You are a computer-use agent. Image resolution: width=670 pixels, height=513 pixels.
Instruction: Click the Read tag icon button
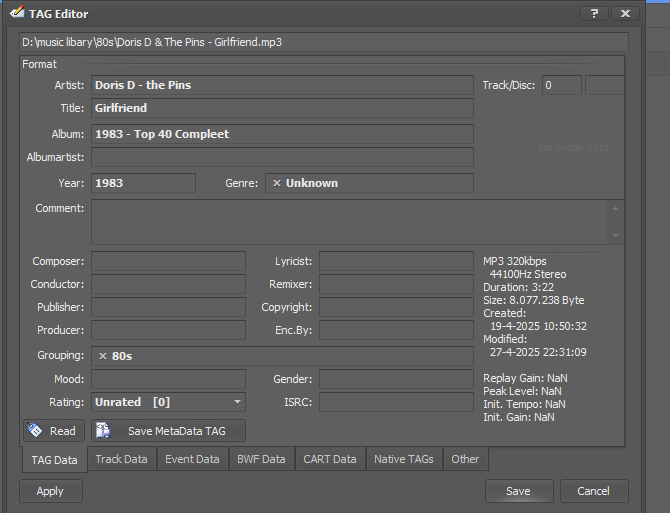(53, 431)
